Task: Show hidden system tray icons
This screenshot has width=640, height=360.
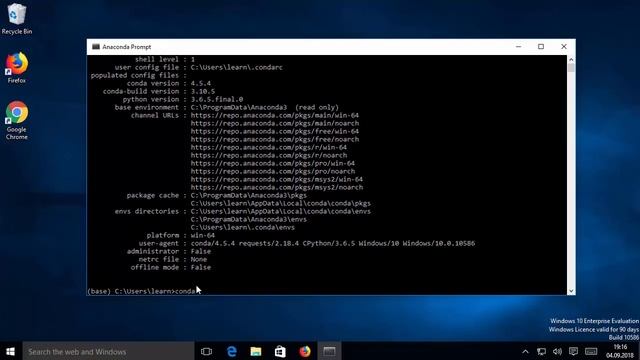Action: (525, 351)
